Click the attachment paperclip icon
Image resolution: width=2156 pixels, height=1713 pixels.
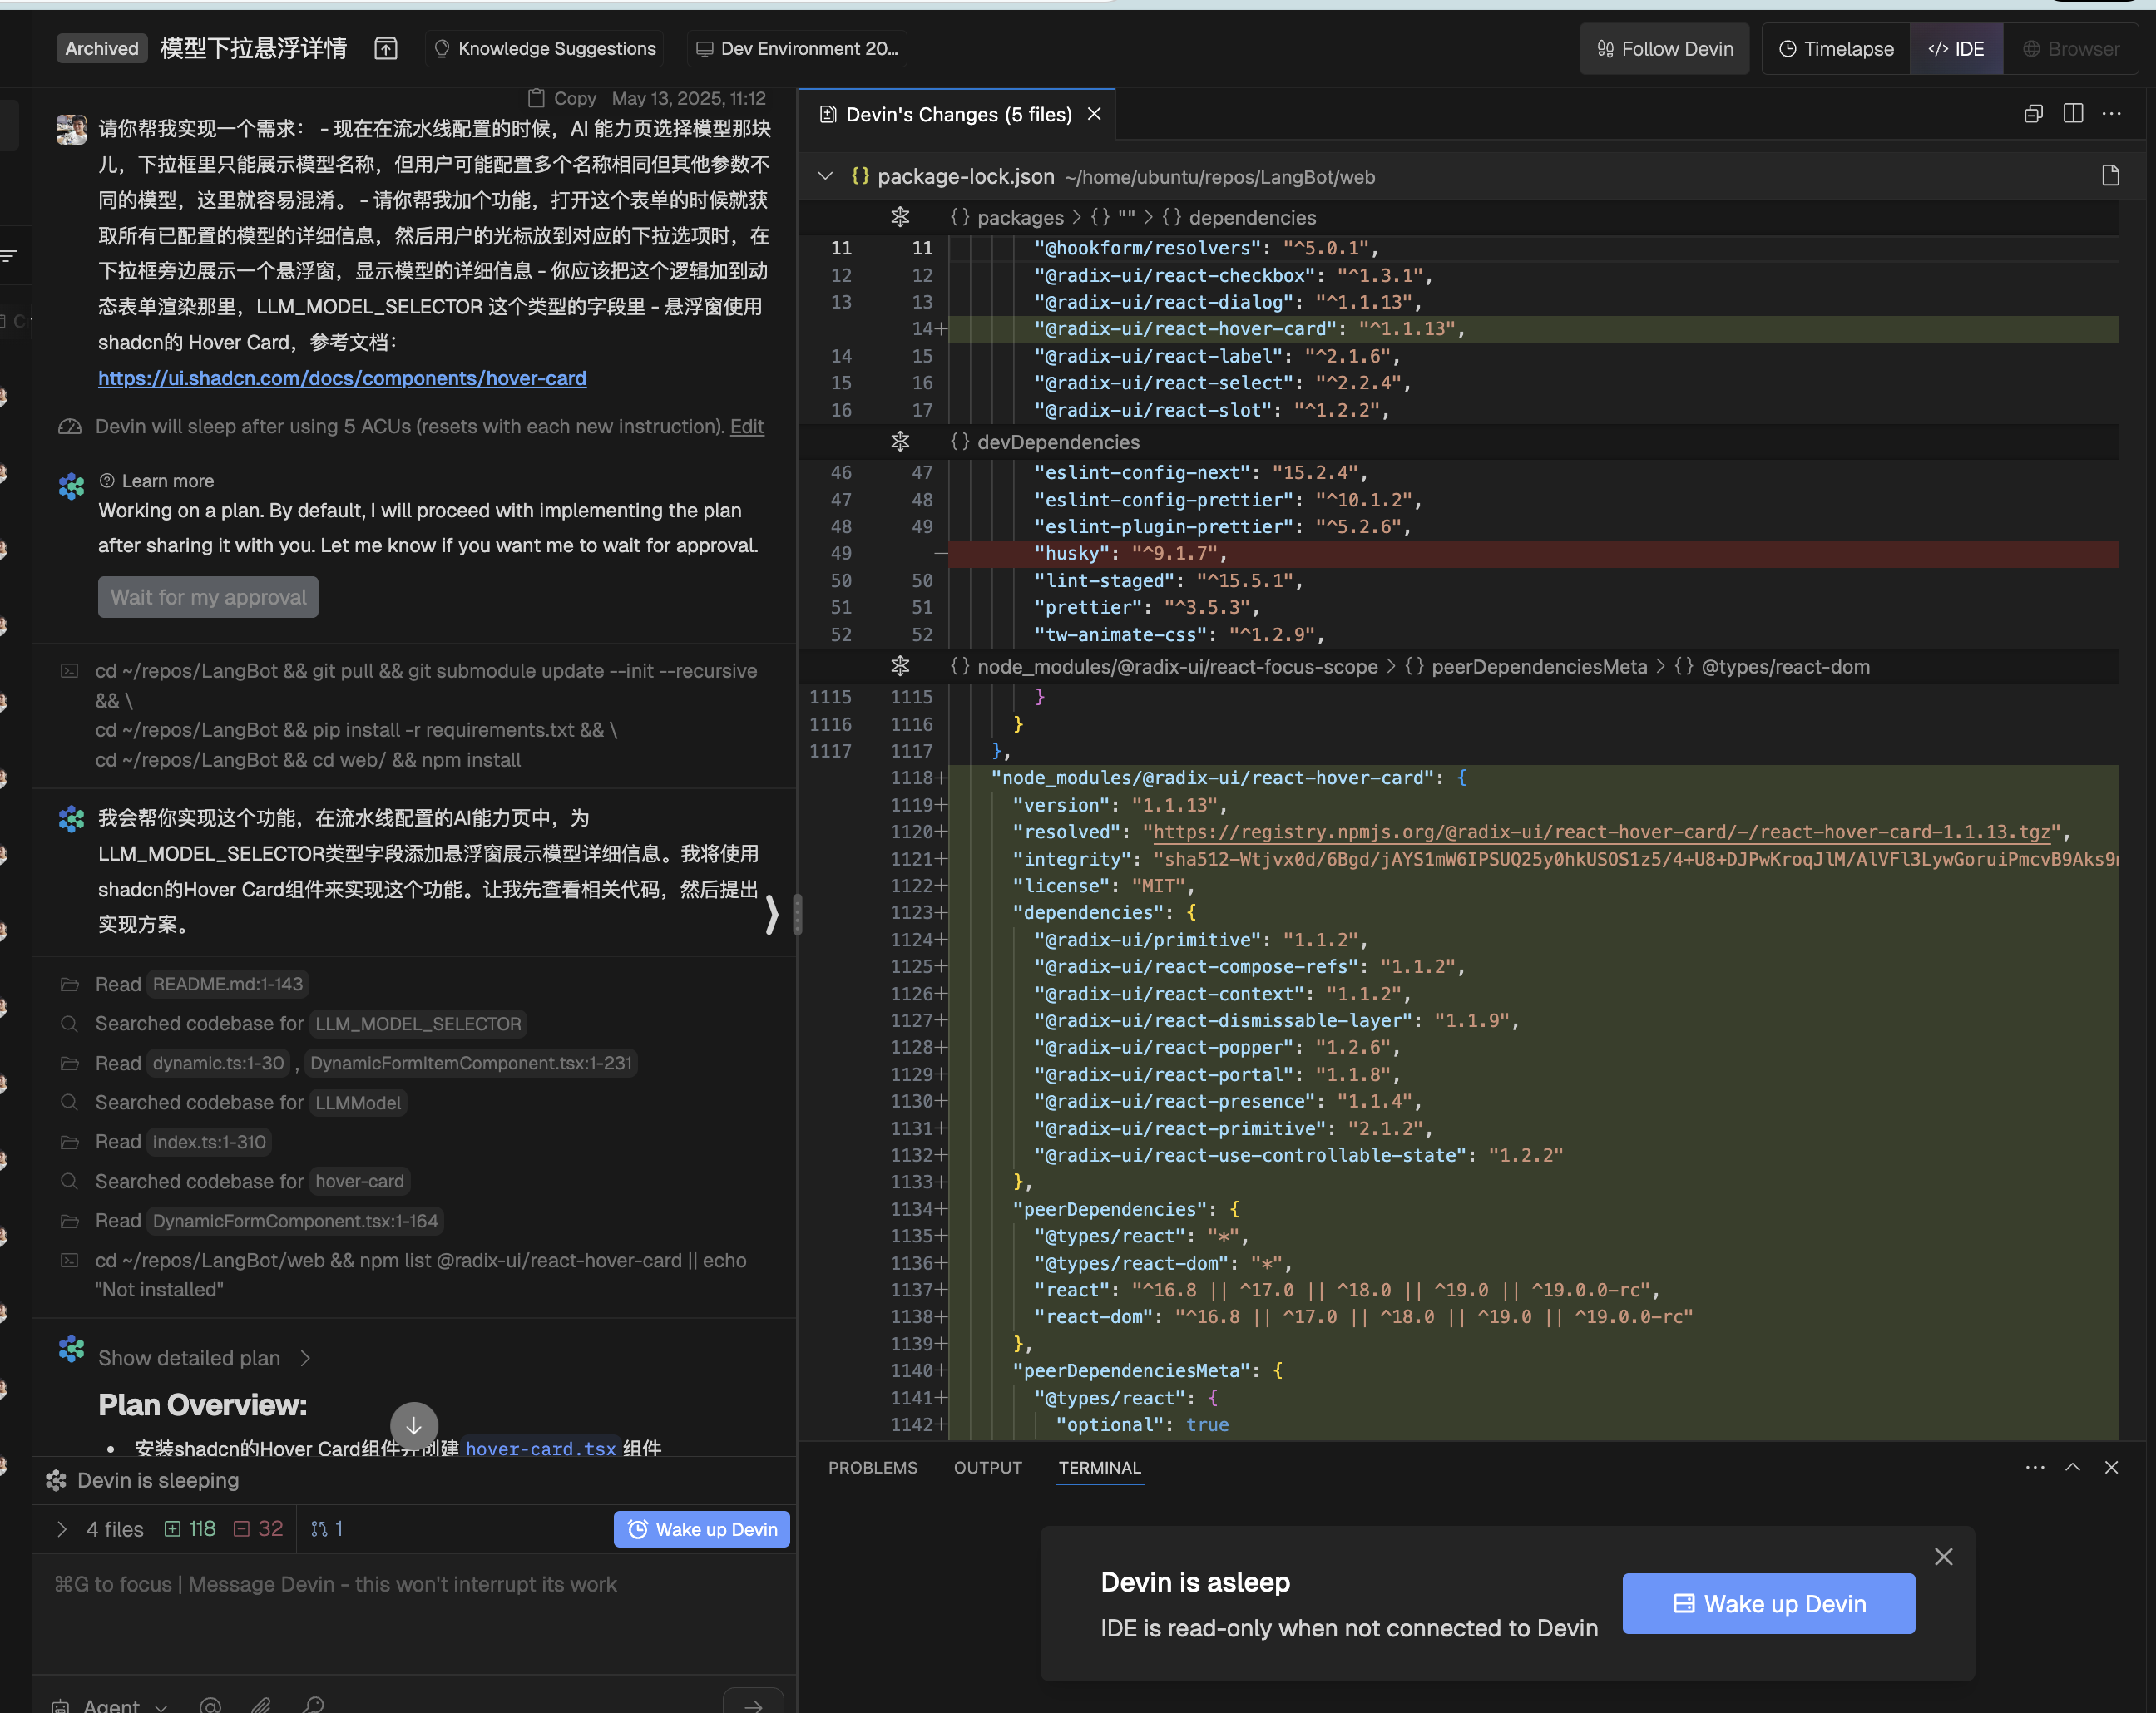click(261, 1705)
